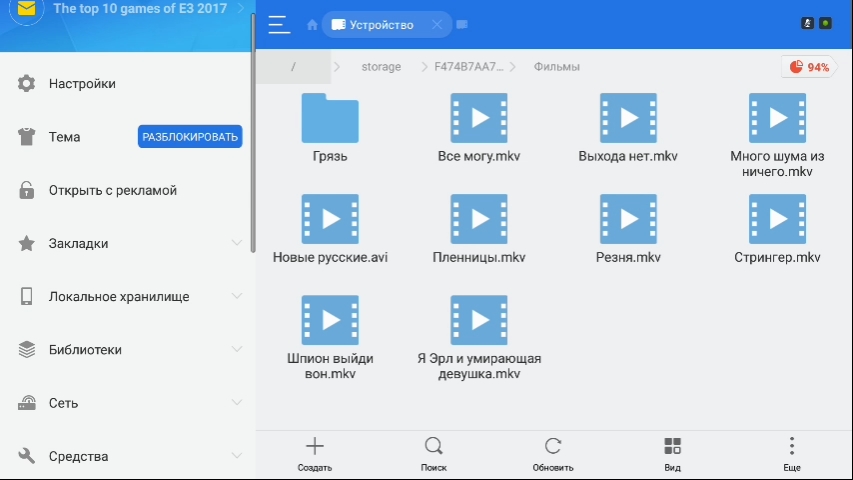Open the 94% storage usage indicator
The height and width of the screenshot is (480, 853).
(809, 67)
